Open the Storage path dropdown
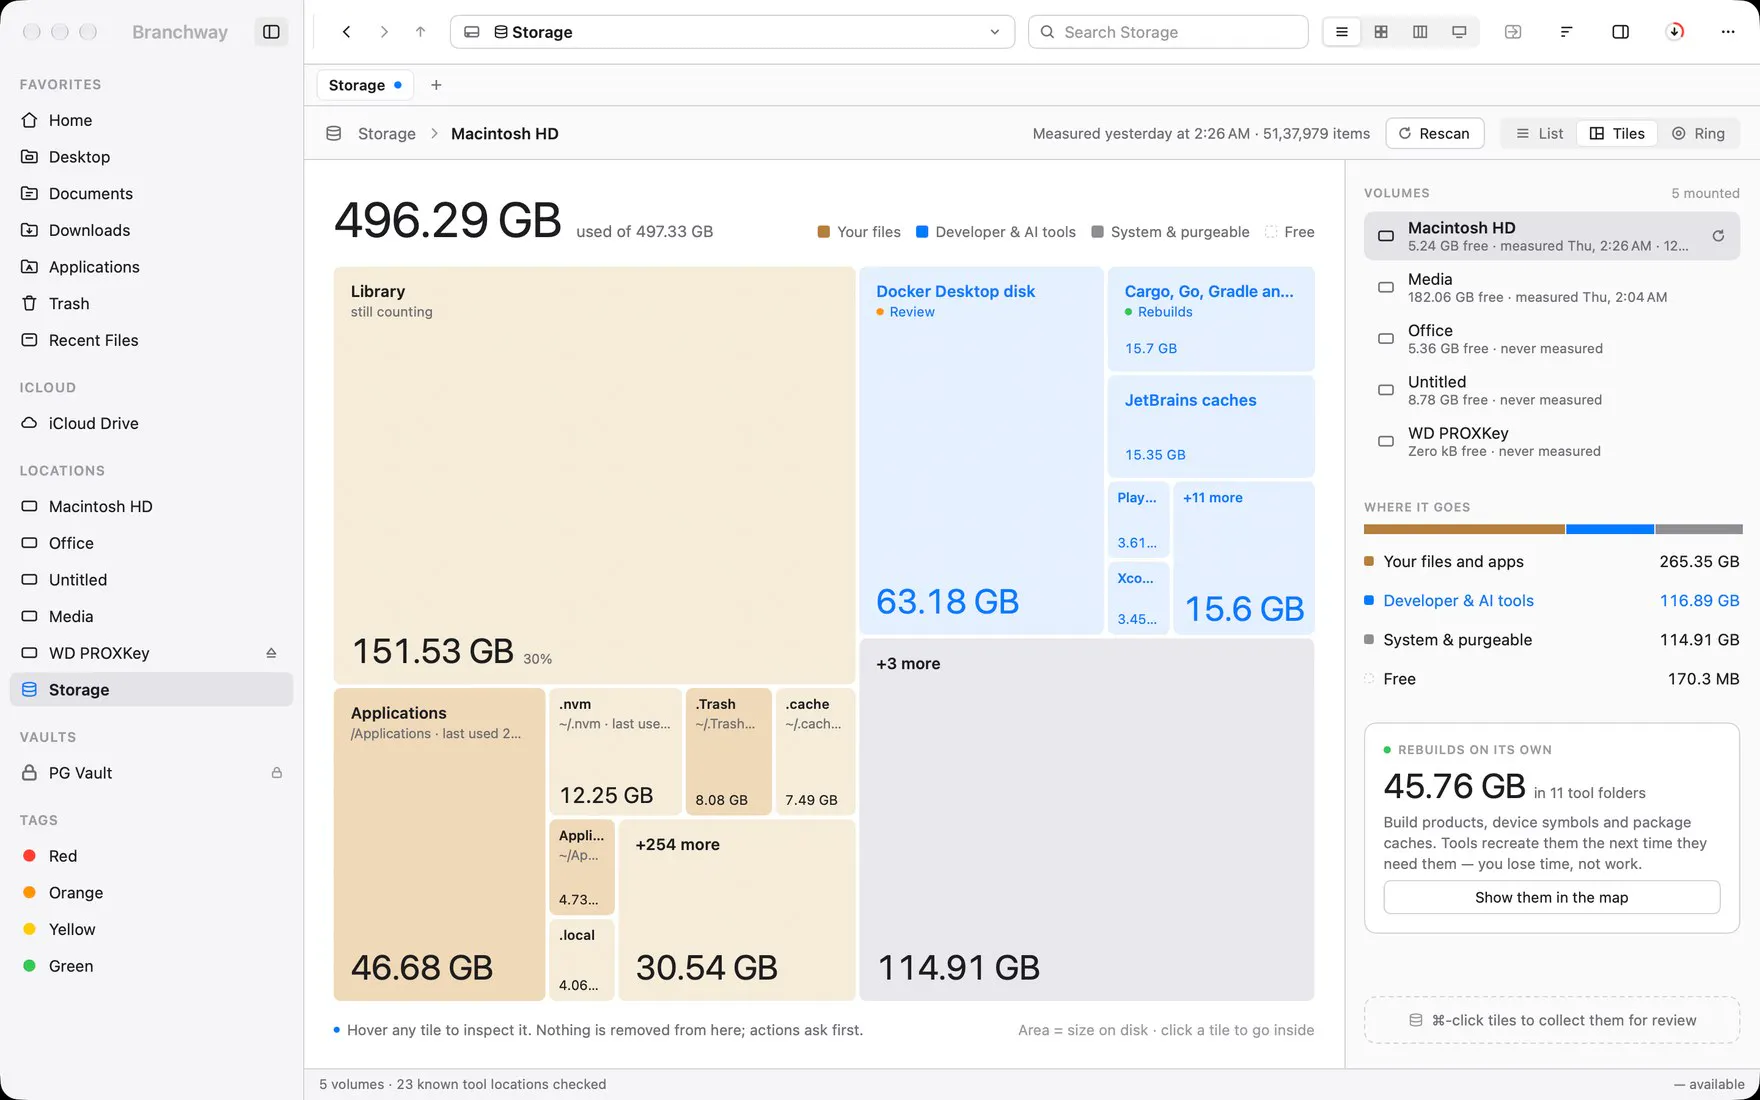Image resolution: width=1760 pixels, height=1100 pixels. point(732,32)
